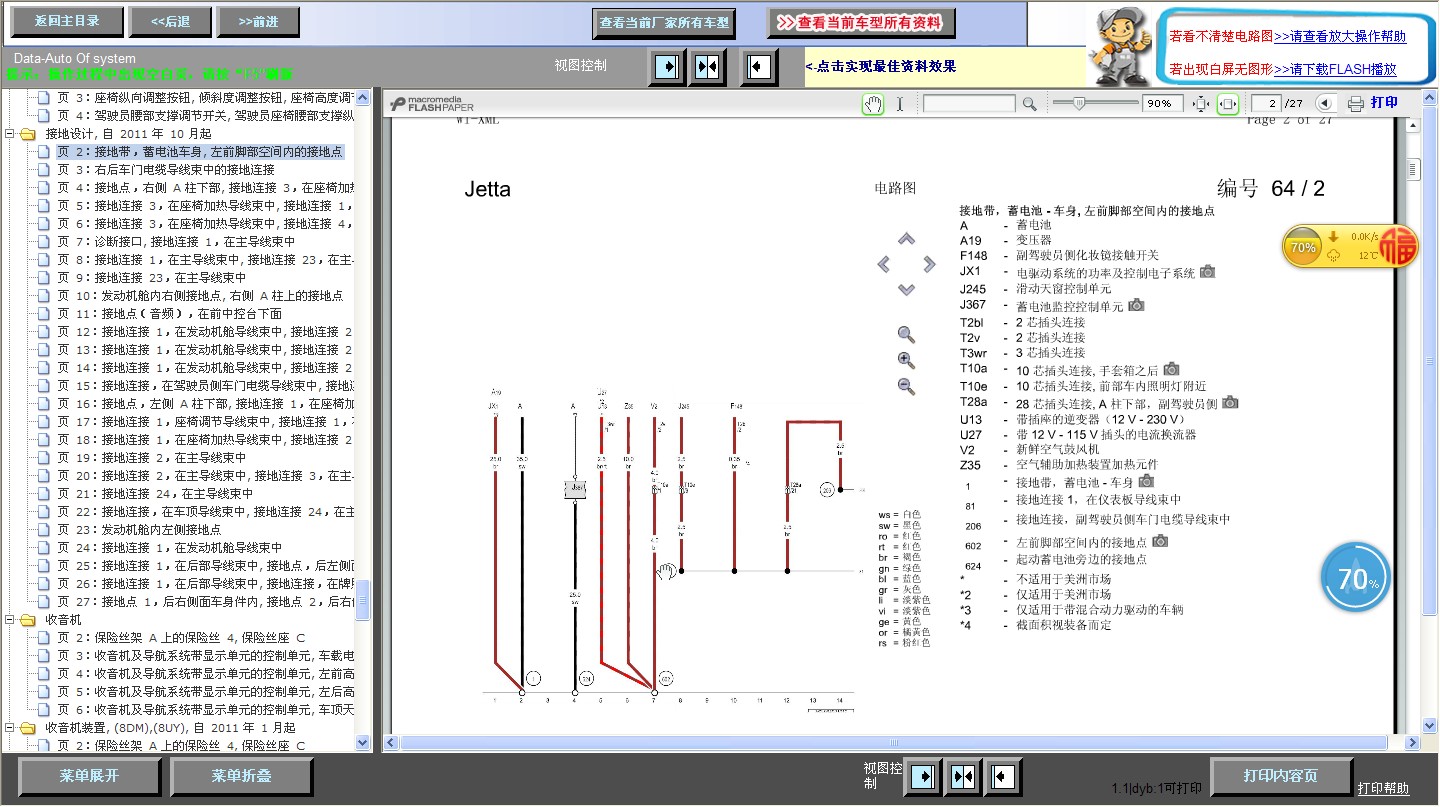Screen dimensions: 1440x807
Task: Click the red 福 icon on the speed widget
Action: pos(1399,247)
